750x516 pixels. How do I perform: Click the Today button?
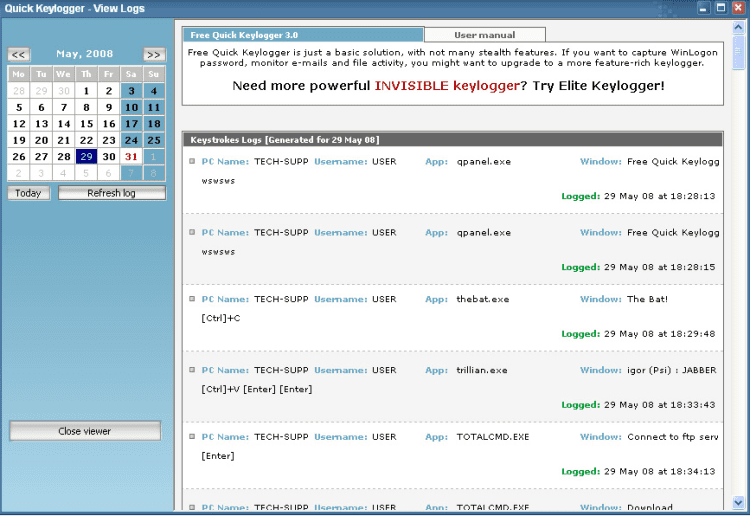pos(29,193)
